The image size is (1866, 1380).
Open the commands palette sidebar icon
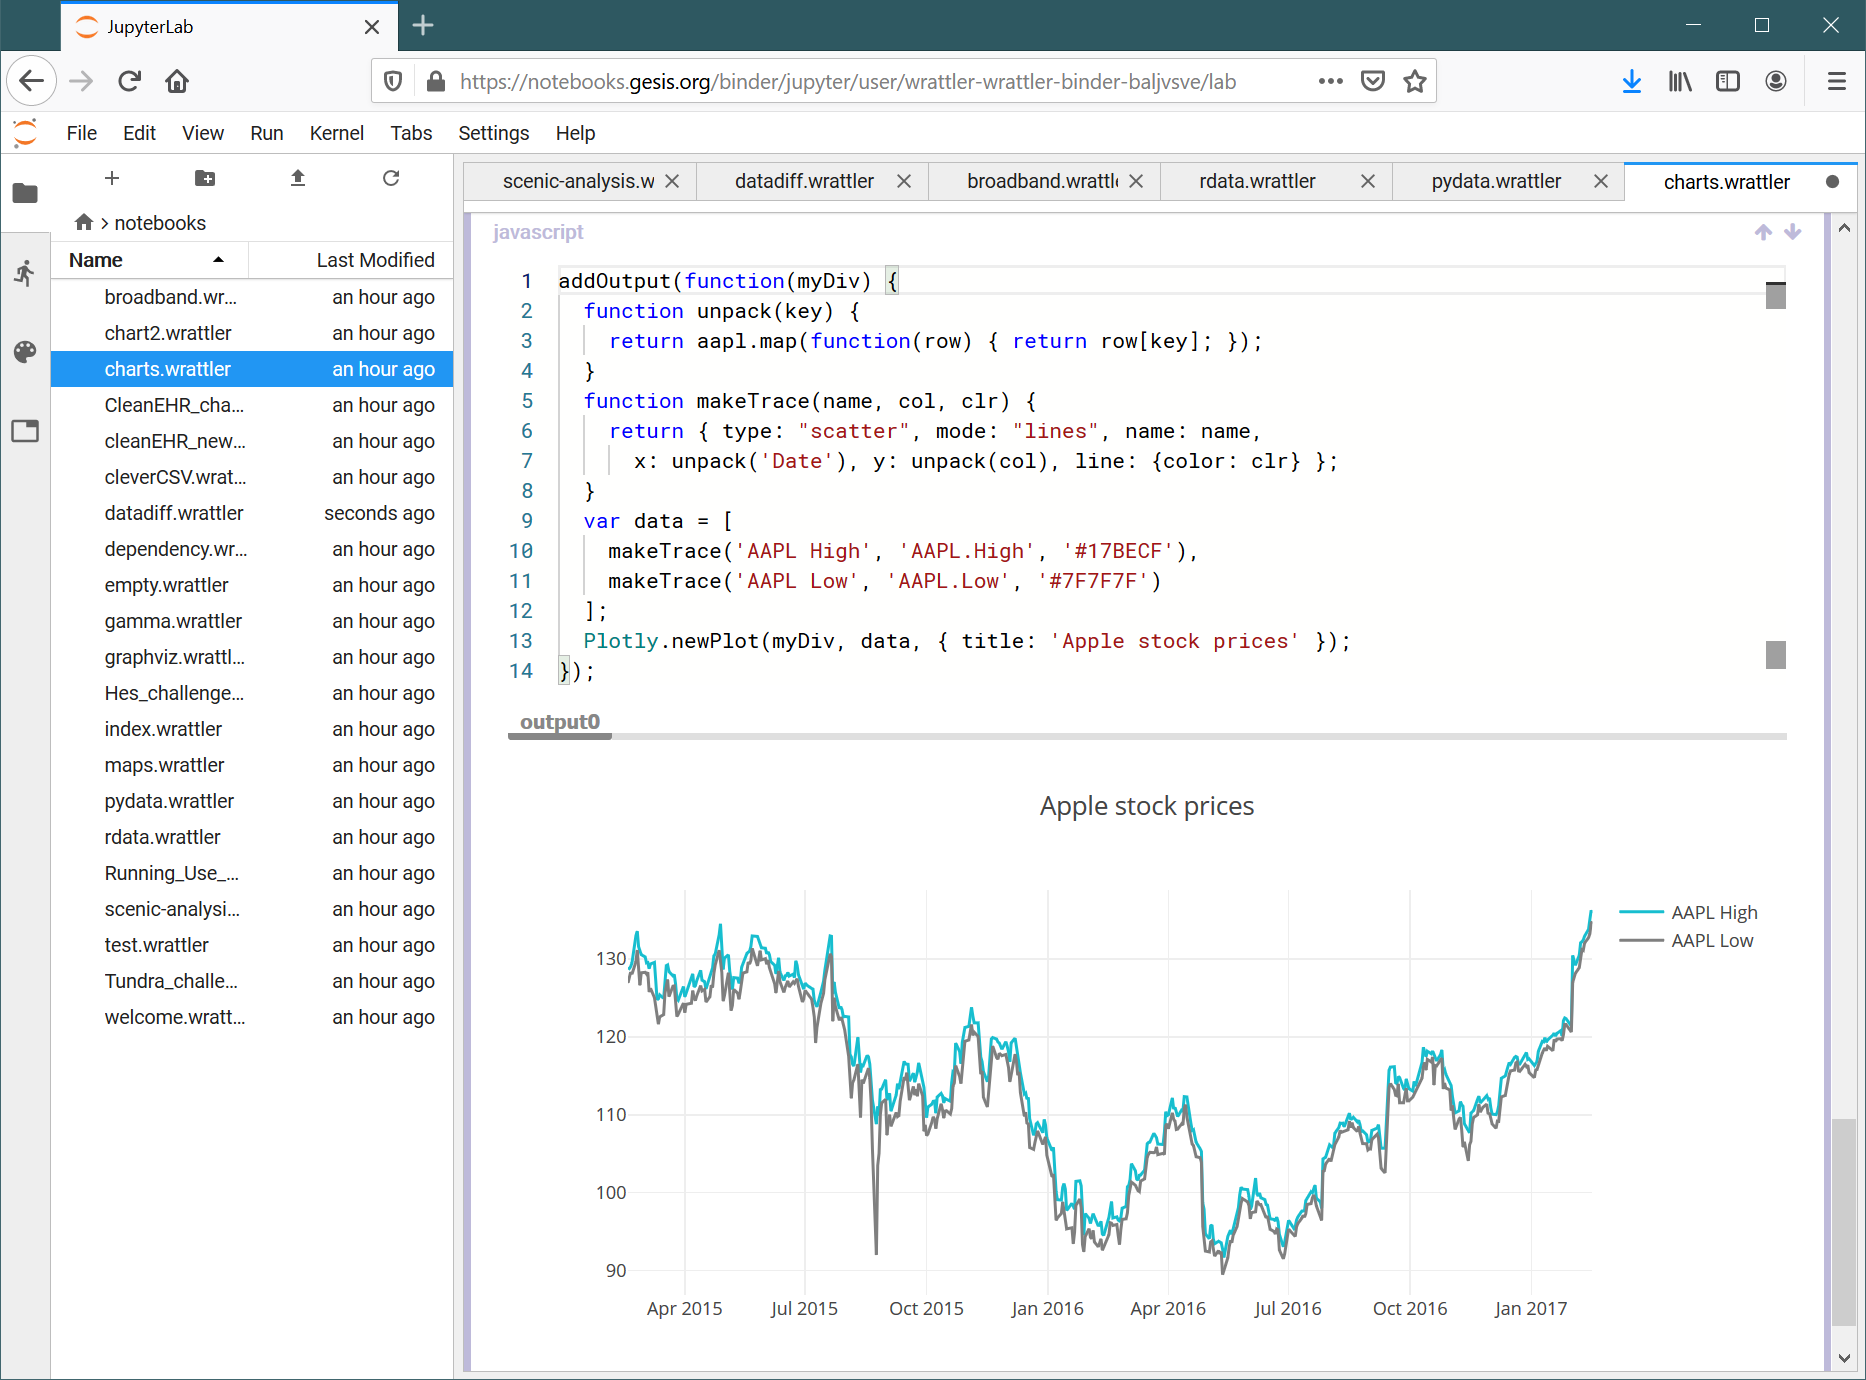point(25,351)
